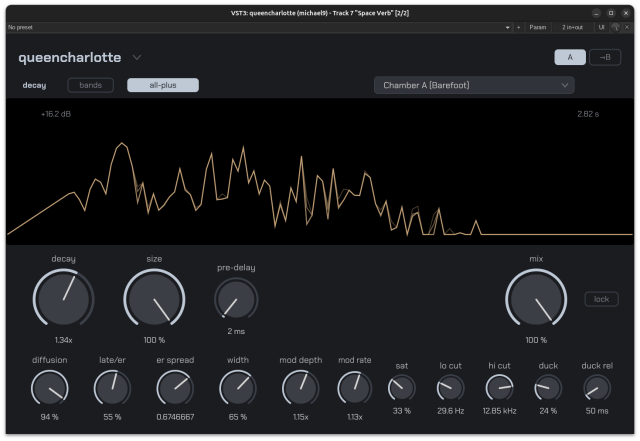The width and height of the screenshot is (640, 441).
Task: Click the 1.13x mod rate value
Action: pyautogui.click(x=355, y=417)
